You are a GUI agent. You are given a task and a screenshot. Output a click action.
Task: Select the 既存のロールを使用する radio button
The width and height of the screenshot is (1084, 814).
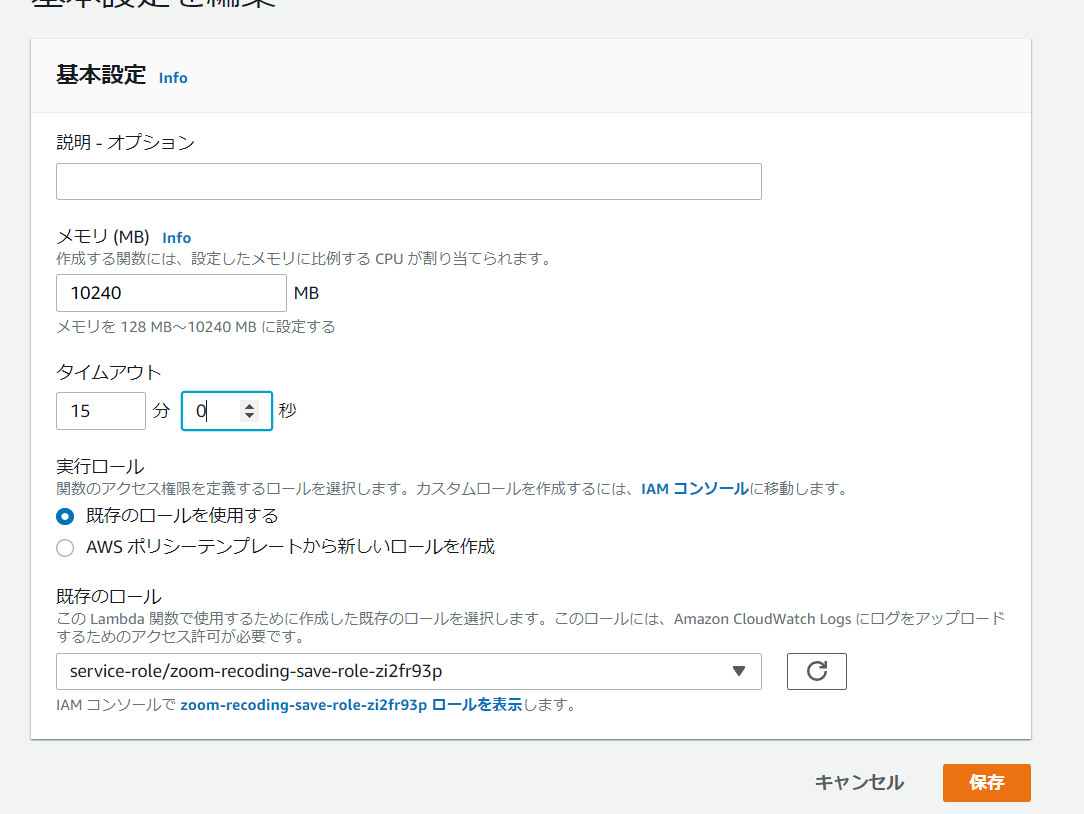pyautogui.click(x=64, y=516)
